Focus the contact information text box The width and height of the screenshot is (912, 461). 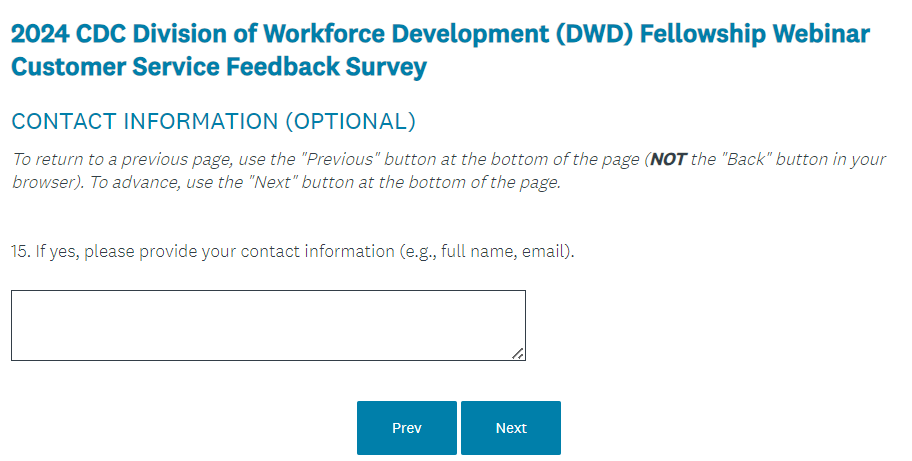click(x=267, y=325)
